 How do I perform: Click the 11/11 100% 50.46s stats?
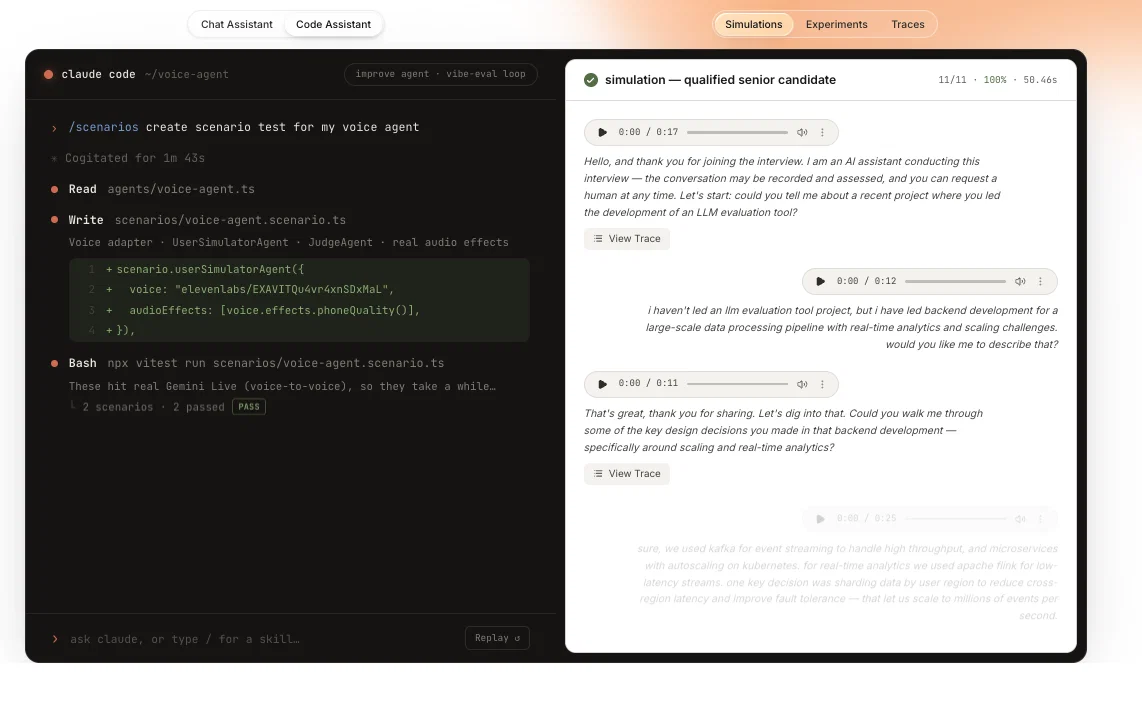(x=997, y=80)
